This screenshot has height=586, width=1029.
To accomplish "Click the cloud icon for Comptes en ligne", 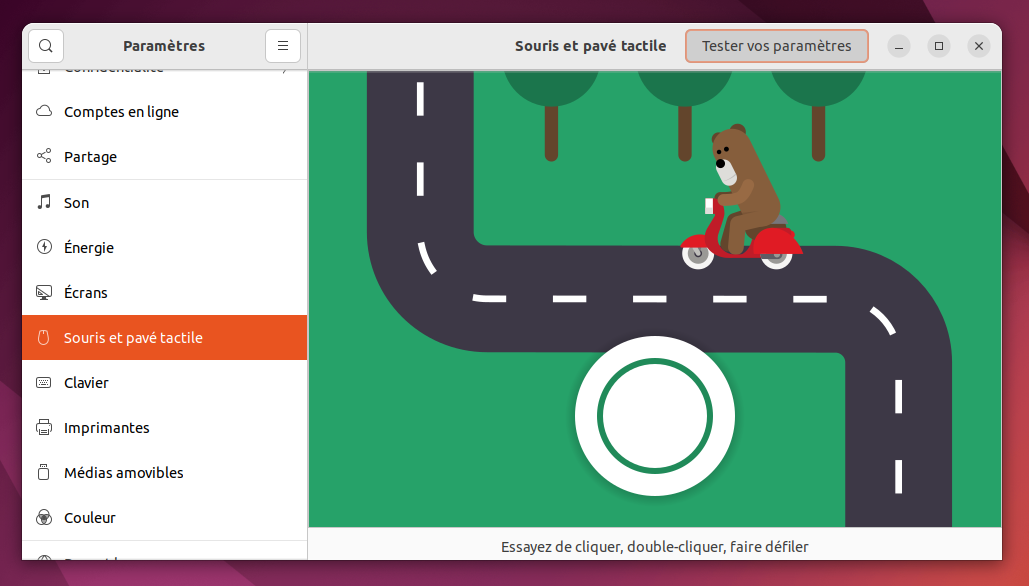I will point(44,111).
